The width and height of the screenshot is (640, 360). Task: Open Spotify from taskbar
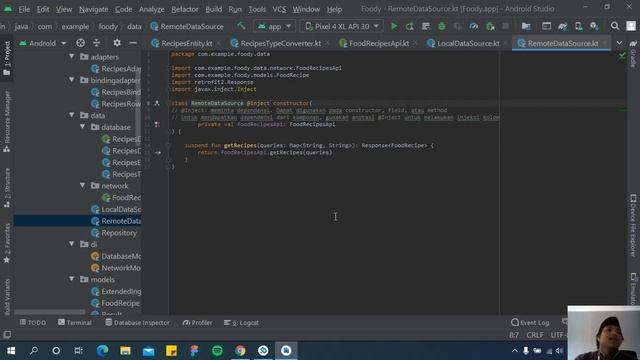pos(217,350)
